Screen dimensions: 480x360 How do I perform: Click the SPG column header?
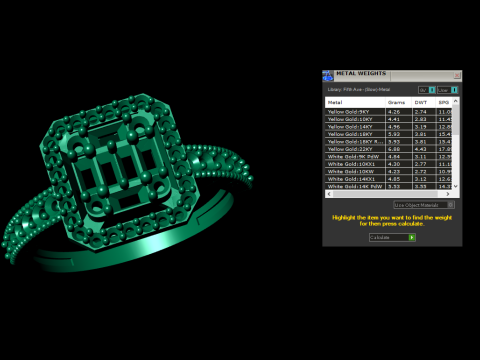[444, 102]
